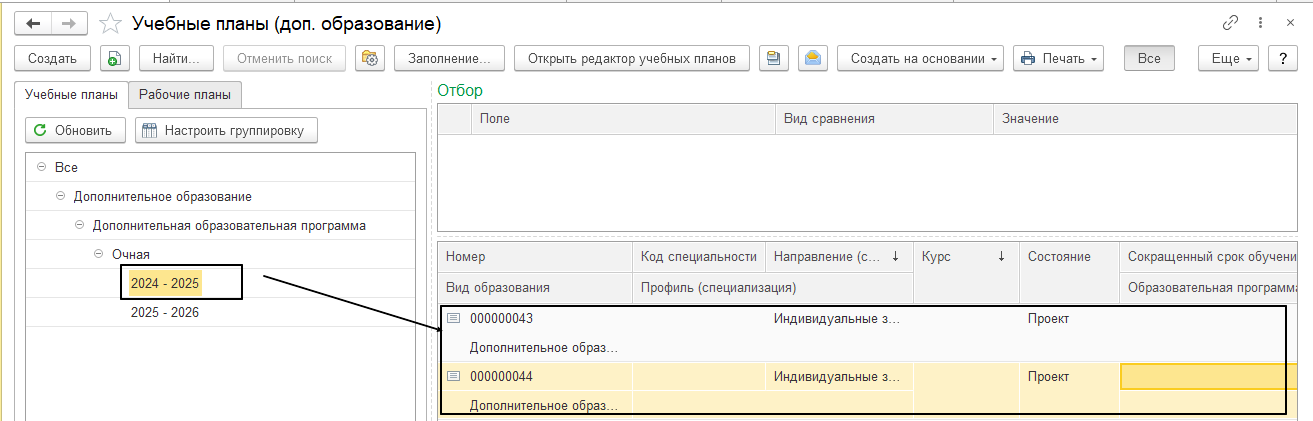Click the document stack icon before envelope
Image resolution: width=1313 pixels, height=421 pixels.
[x=773, y=59]
